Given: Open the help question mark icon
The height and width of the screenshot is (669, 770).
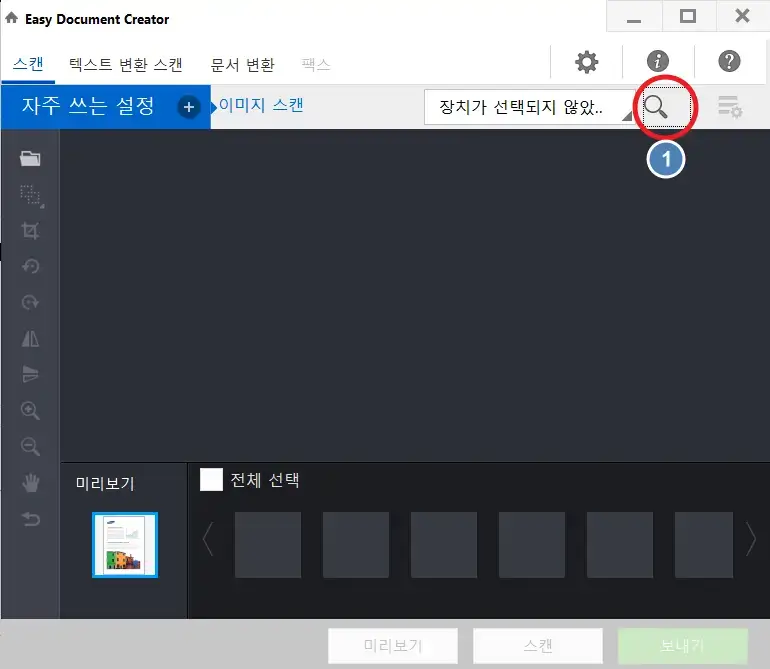Looking at the screenshot, I should pos(729,61).
